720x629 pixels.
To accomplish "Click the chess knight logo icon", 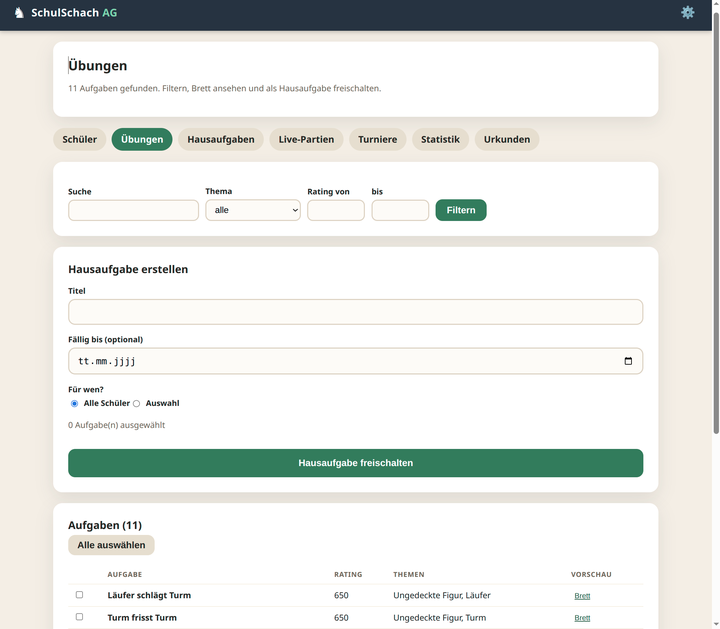I will [19, 13].
